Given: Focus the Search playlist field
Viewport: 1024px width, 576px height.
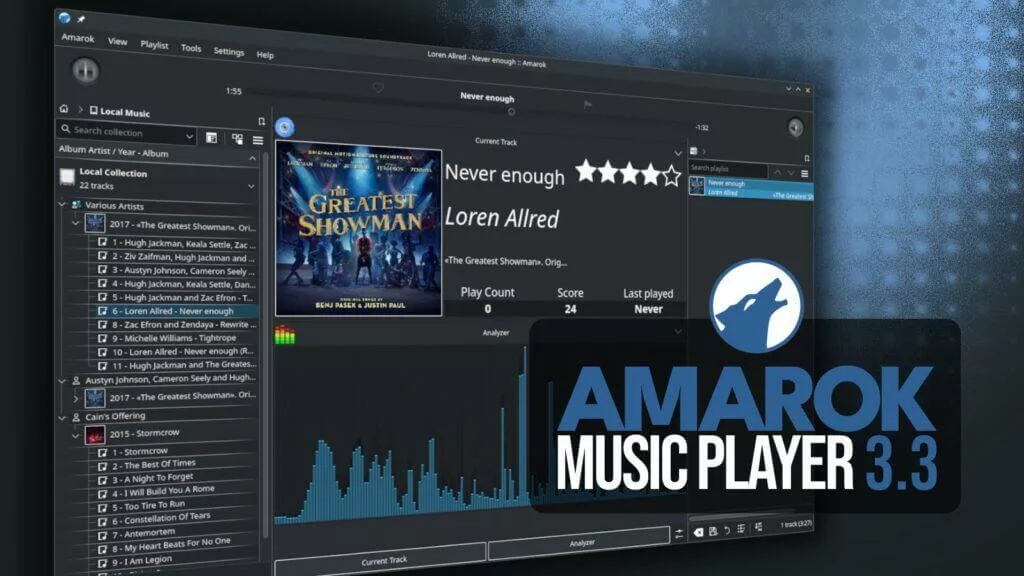Looking at the screenshot, I should [x=728, y=169].
